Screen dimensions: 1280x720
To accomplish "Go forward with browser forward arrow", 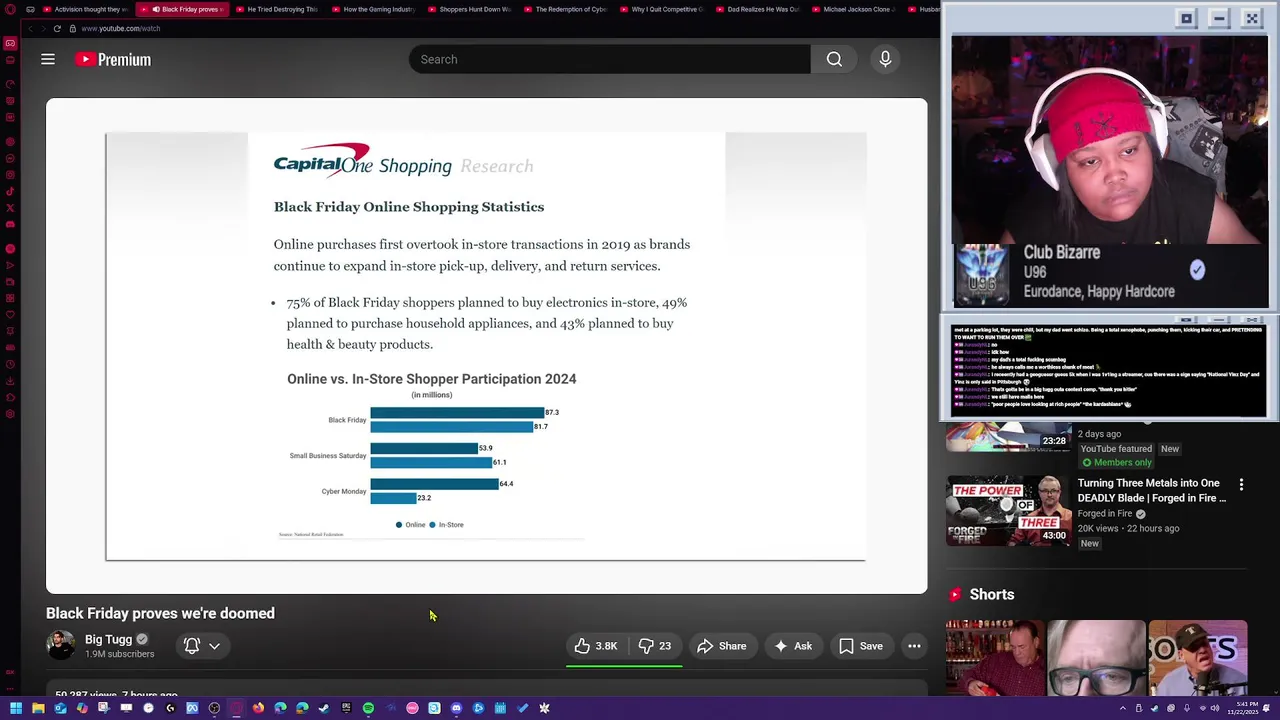I will pyautogui.click(x=43, y=28).
